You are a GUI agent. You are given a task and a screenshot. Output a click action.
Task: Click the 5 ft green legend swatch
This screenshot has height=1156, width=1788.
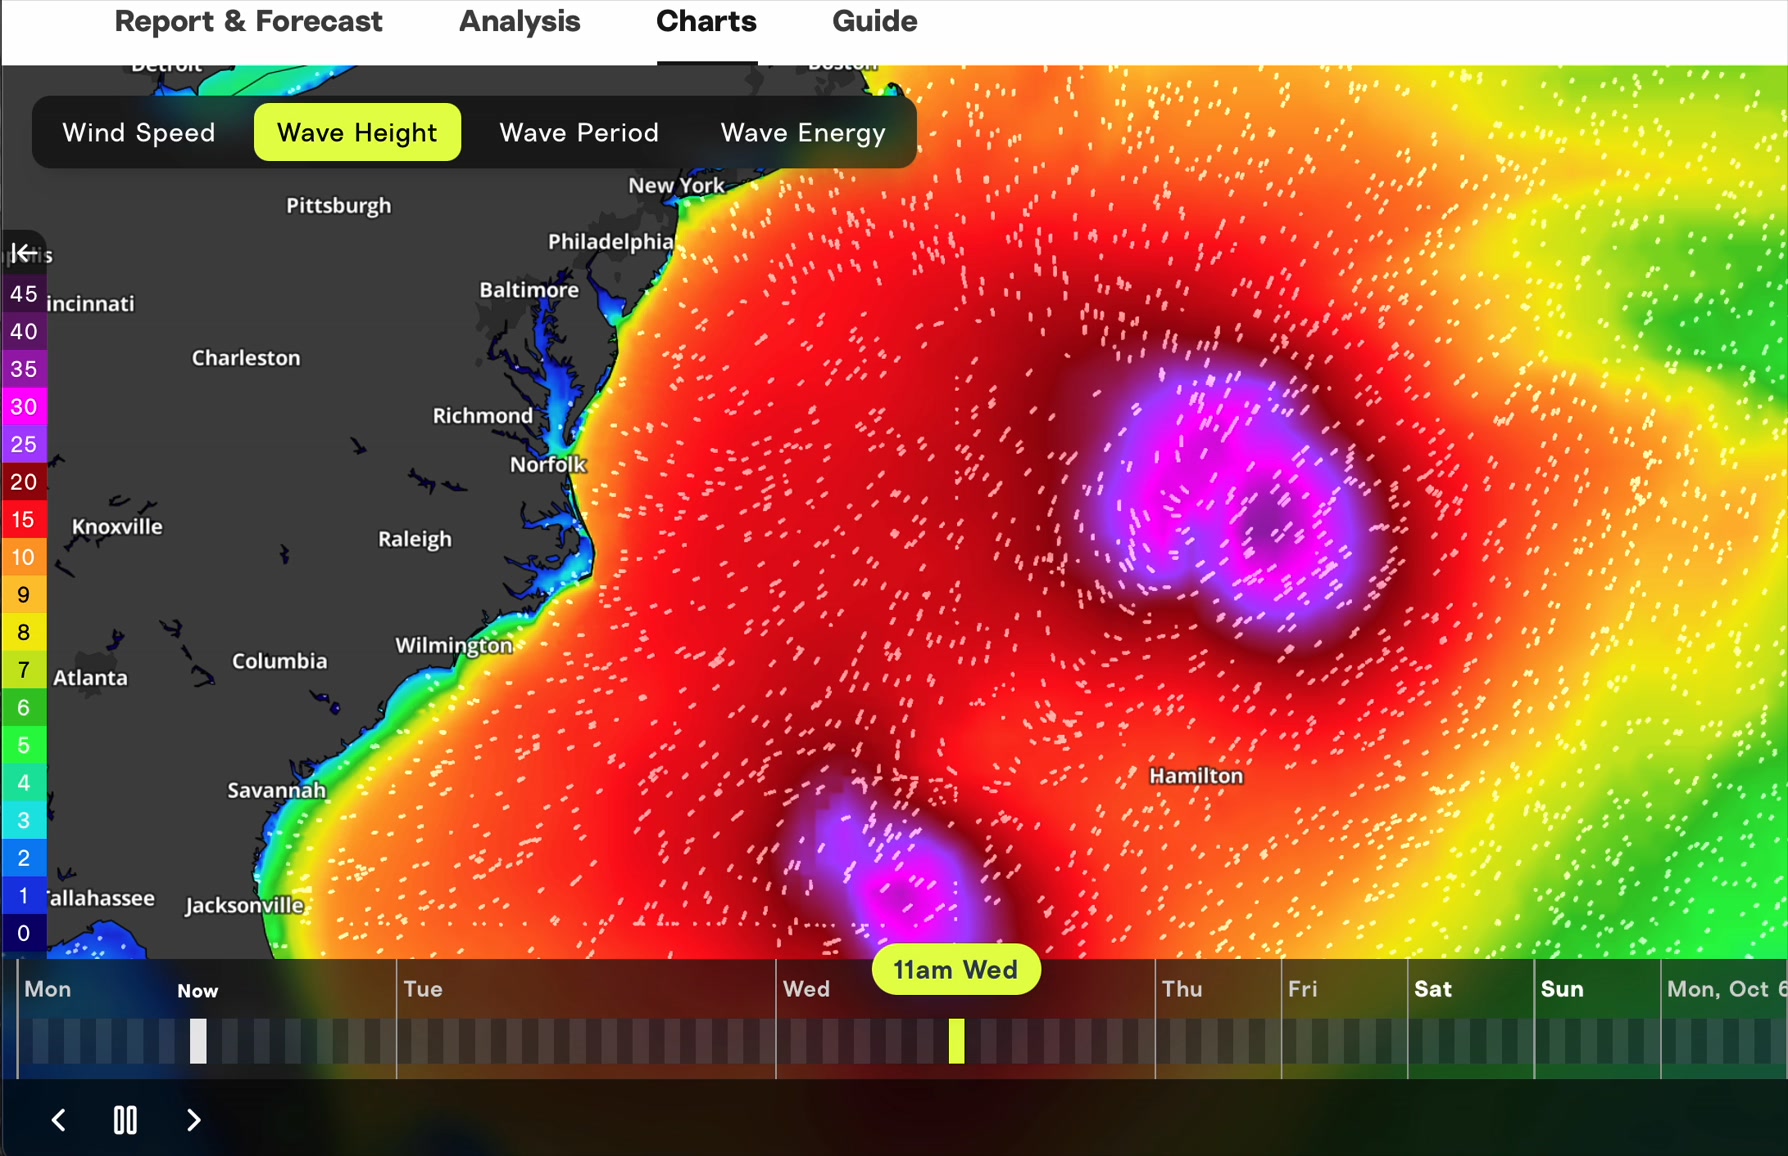pyautogui.click(x=24, y=745)
